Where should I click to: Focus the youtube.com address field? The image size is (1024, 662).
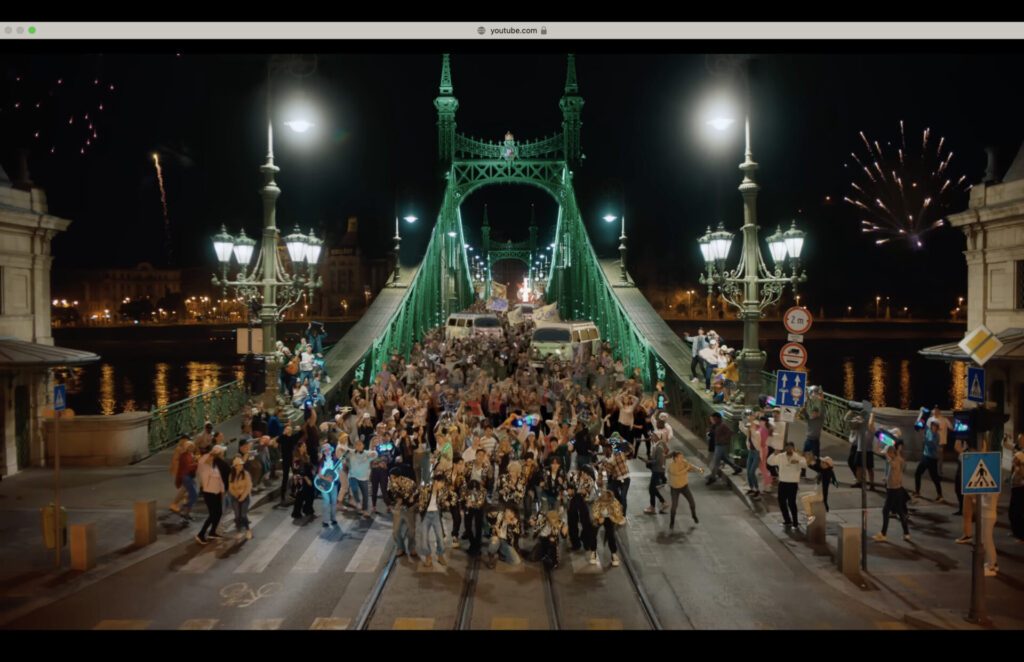tap(514, 31)
